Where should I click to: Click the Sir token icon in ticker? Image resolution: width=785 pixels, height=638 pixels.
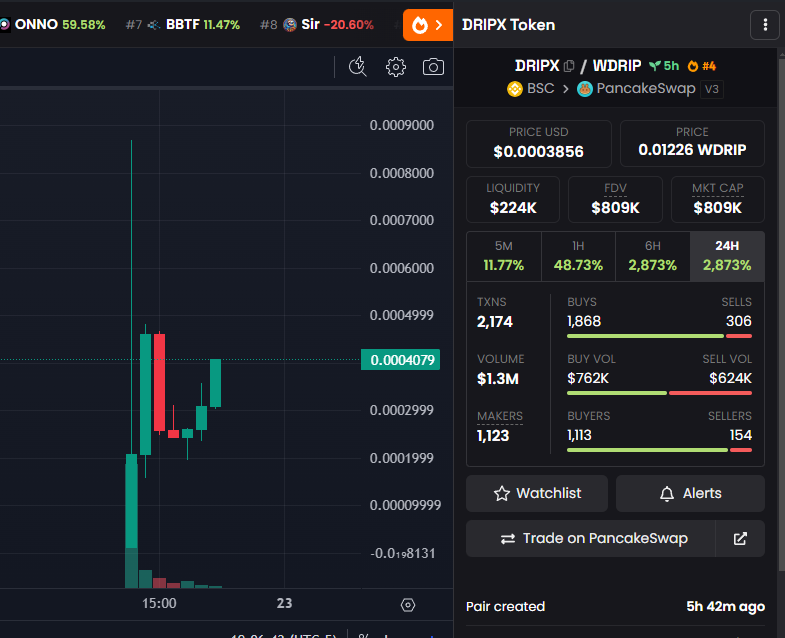coord(289,25)
